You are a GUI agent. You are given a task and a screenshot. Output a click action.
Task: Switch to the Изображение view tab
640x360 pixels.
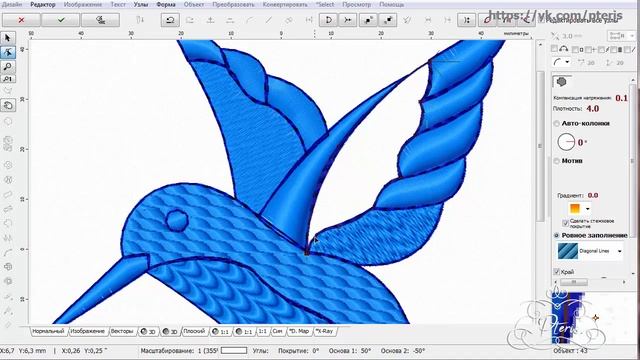click(x=87, y=331)
